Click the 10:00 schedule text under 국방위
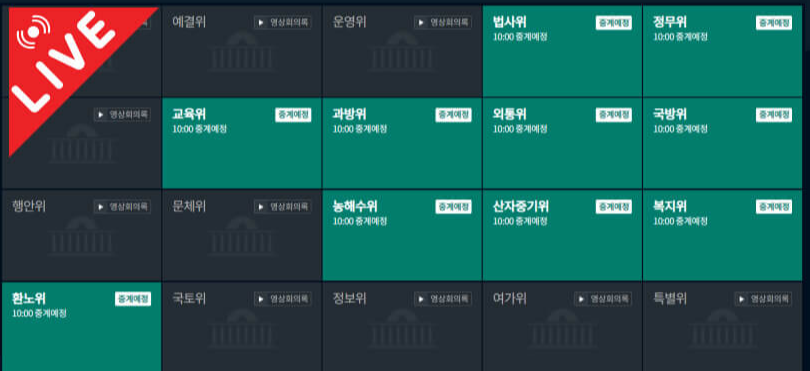Screen dimensions: 810x371 pos(680,129)
